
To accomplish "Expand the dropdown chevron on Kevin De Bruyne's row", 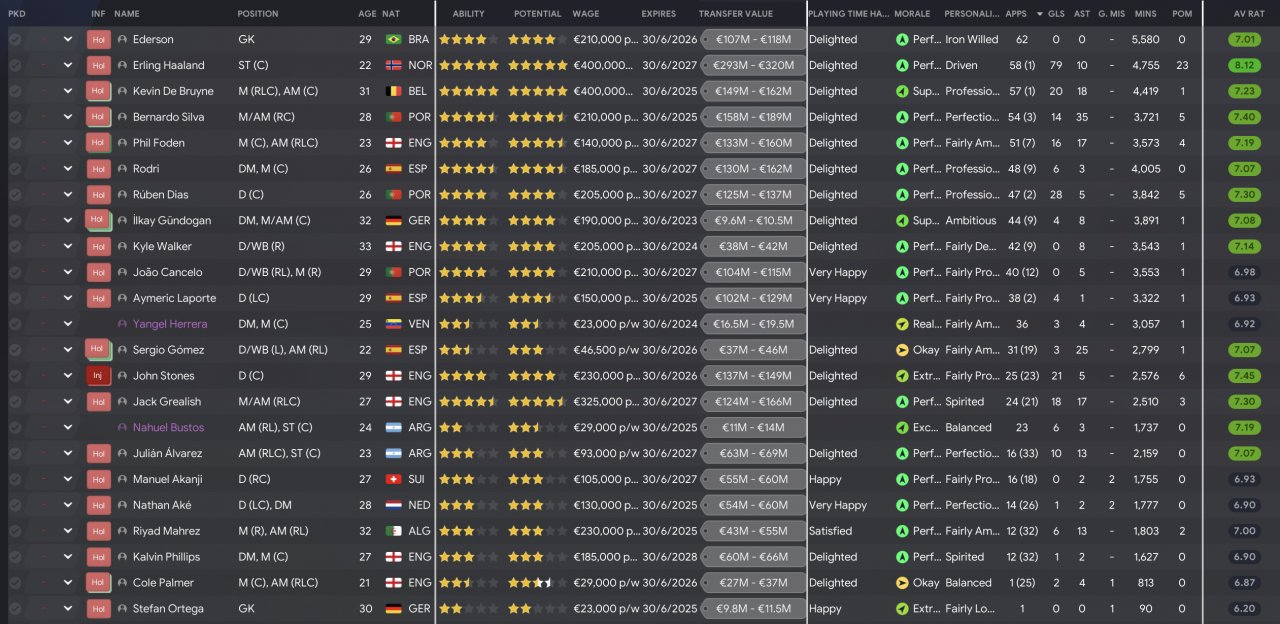I will pyautogui.click(x=68, y=91).
